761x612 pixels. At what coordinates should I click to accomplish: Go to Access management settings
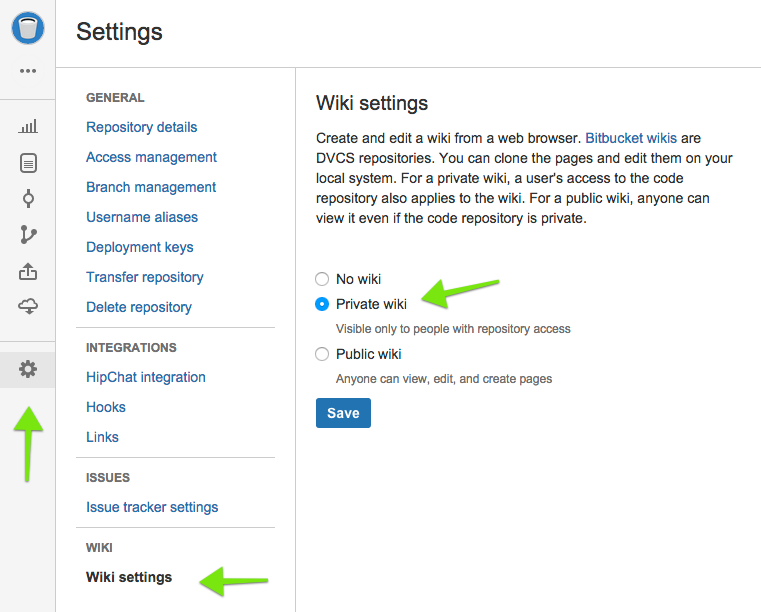(151, 157)
